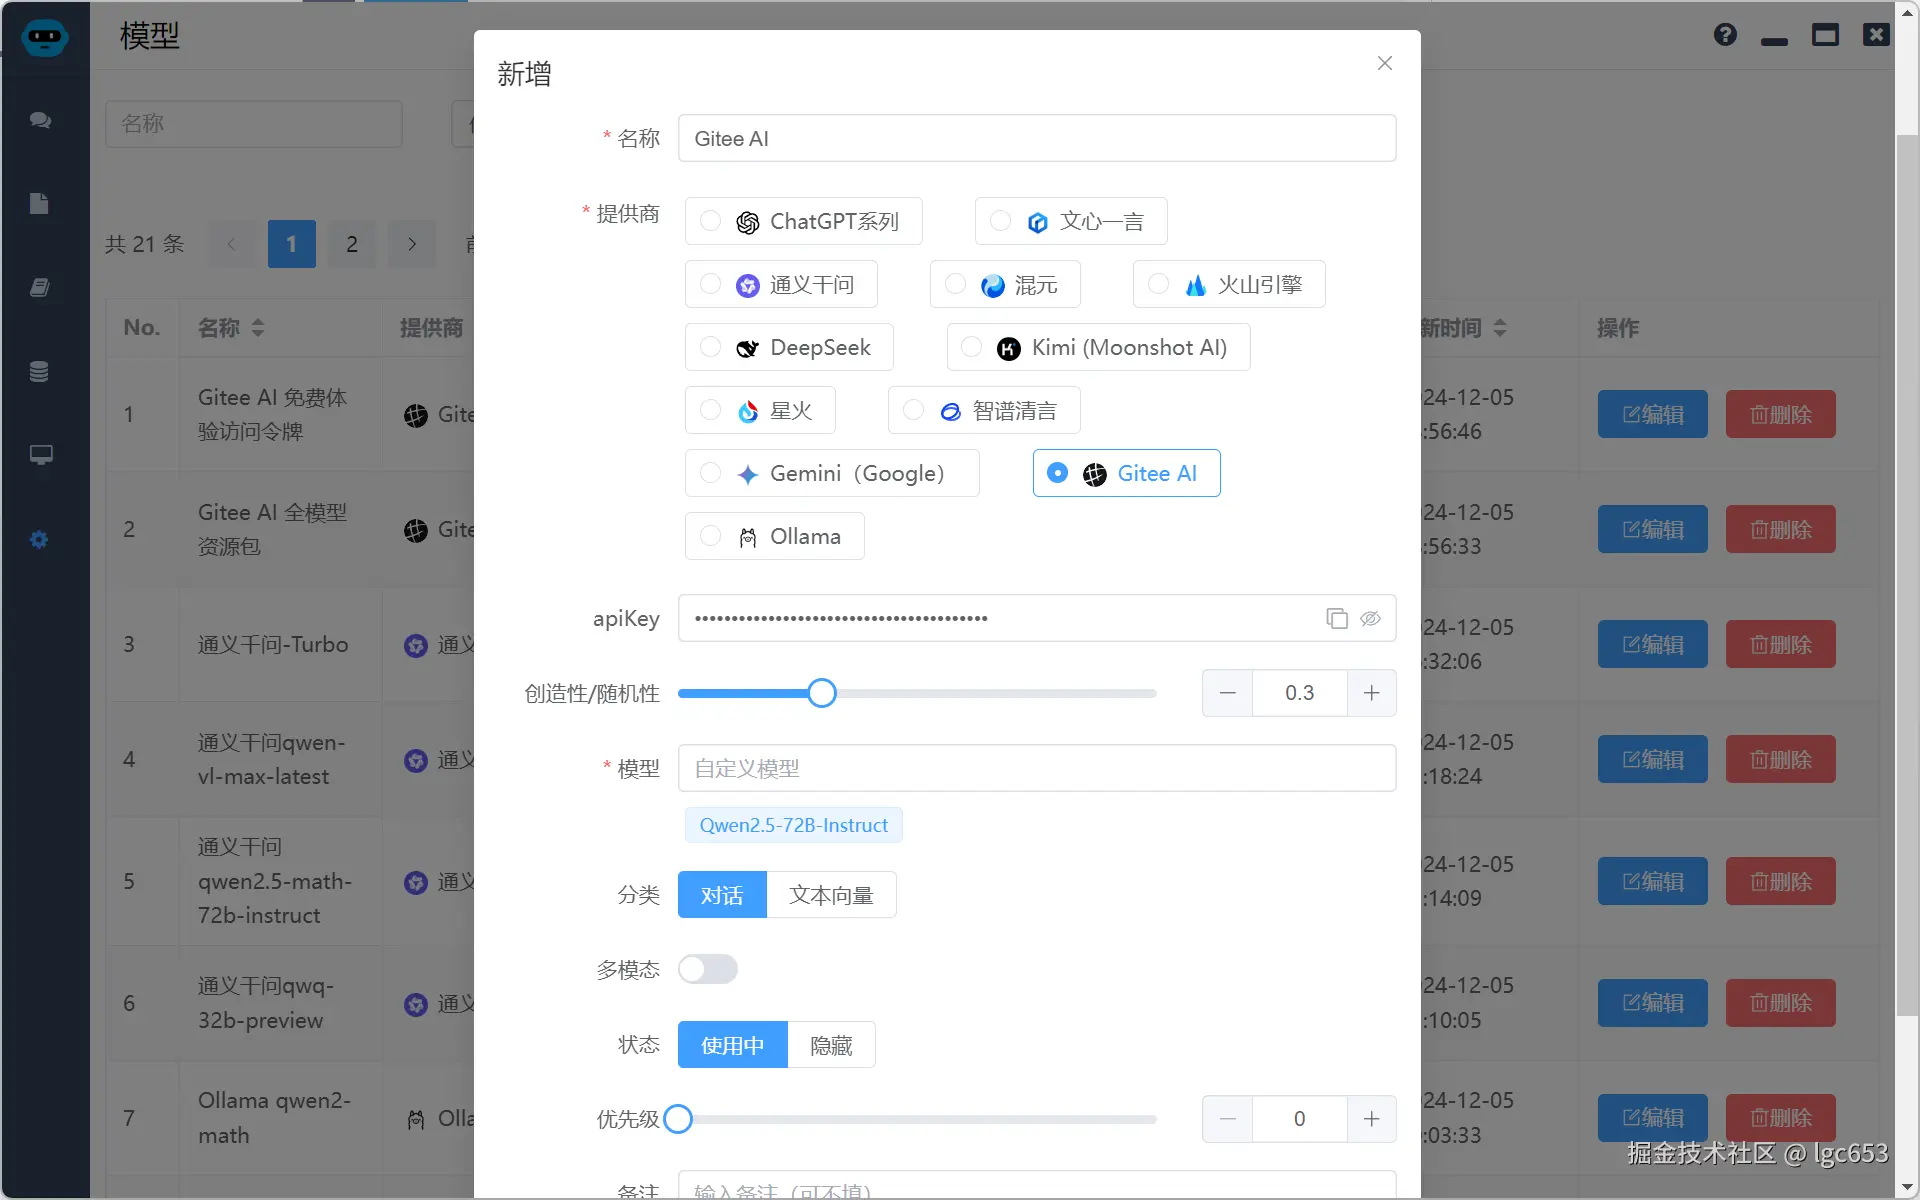
Task: Open the document sidebar icon
Action: pyautogui.click(x=39, y=204)
